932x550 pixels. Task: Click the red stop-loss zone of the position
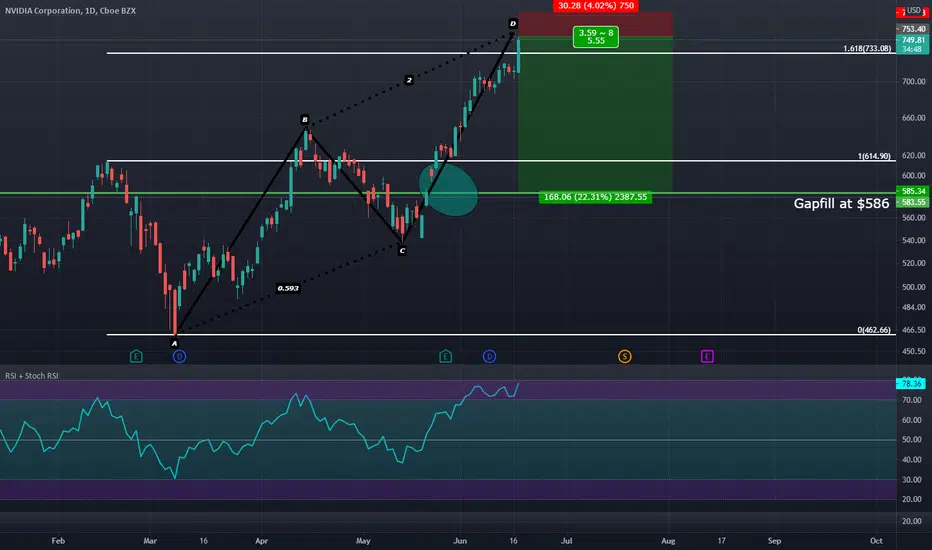click(595, 24)
